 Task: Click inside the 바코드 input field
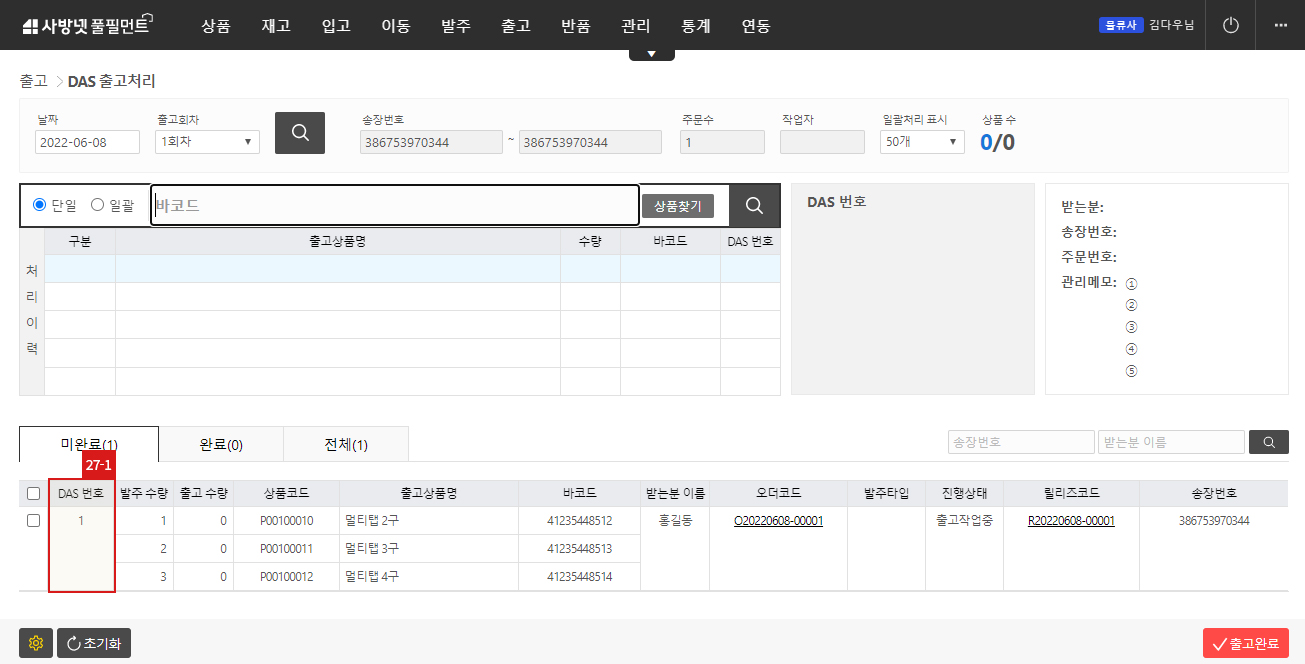pyautogui.click(x=395, y=204)
